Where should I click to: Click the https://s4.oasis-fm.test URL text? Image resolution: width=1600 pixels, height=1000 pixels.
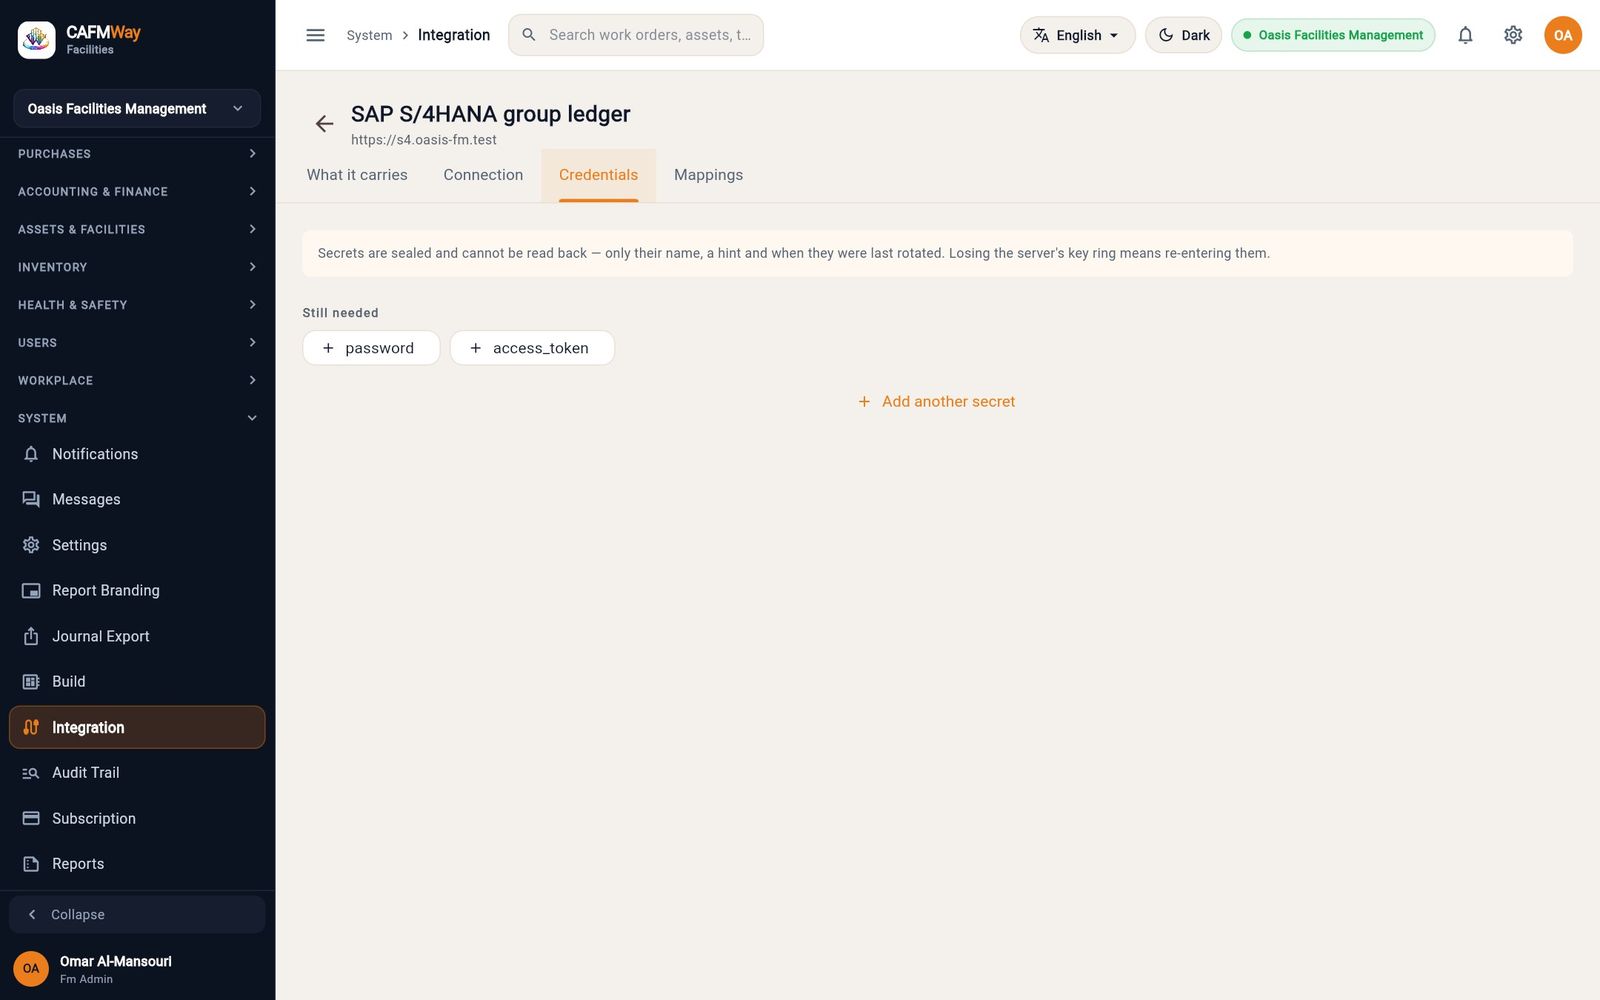pyautogui.click(x=424, y=140)
